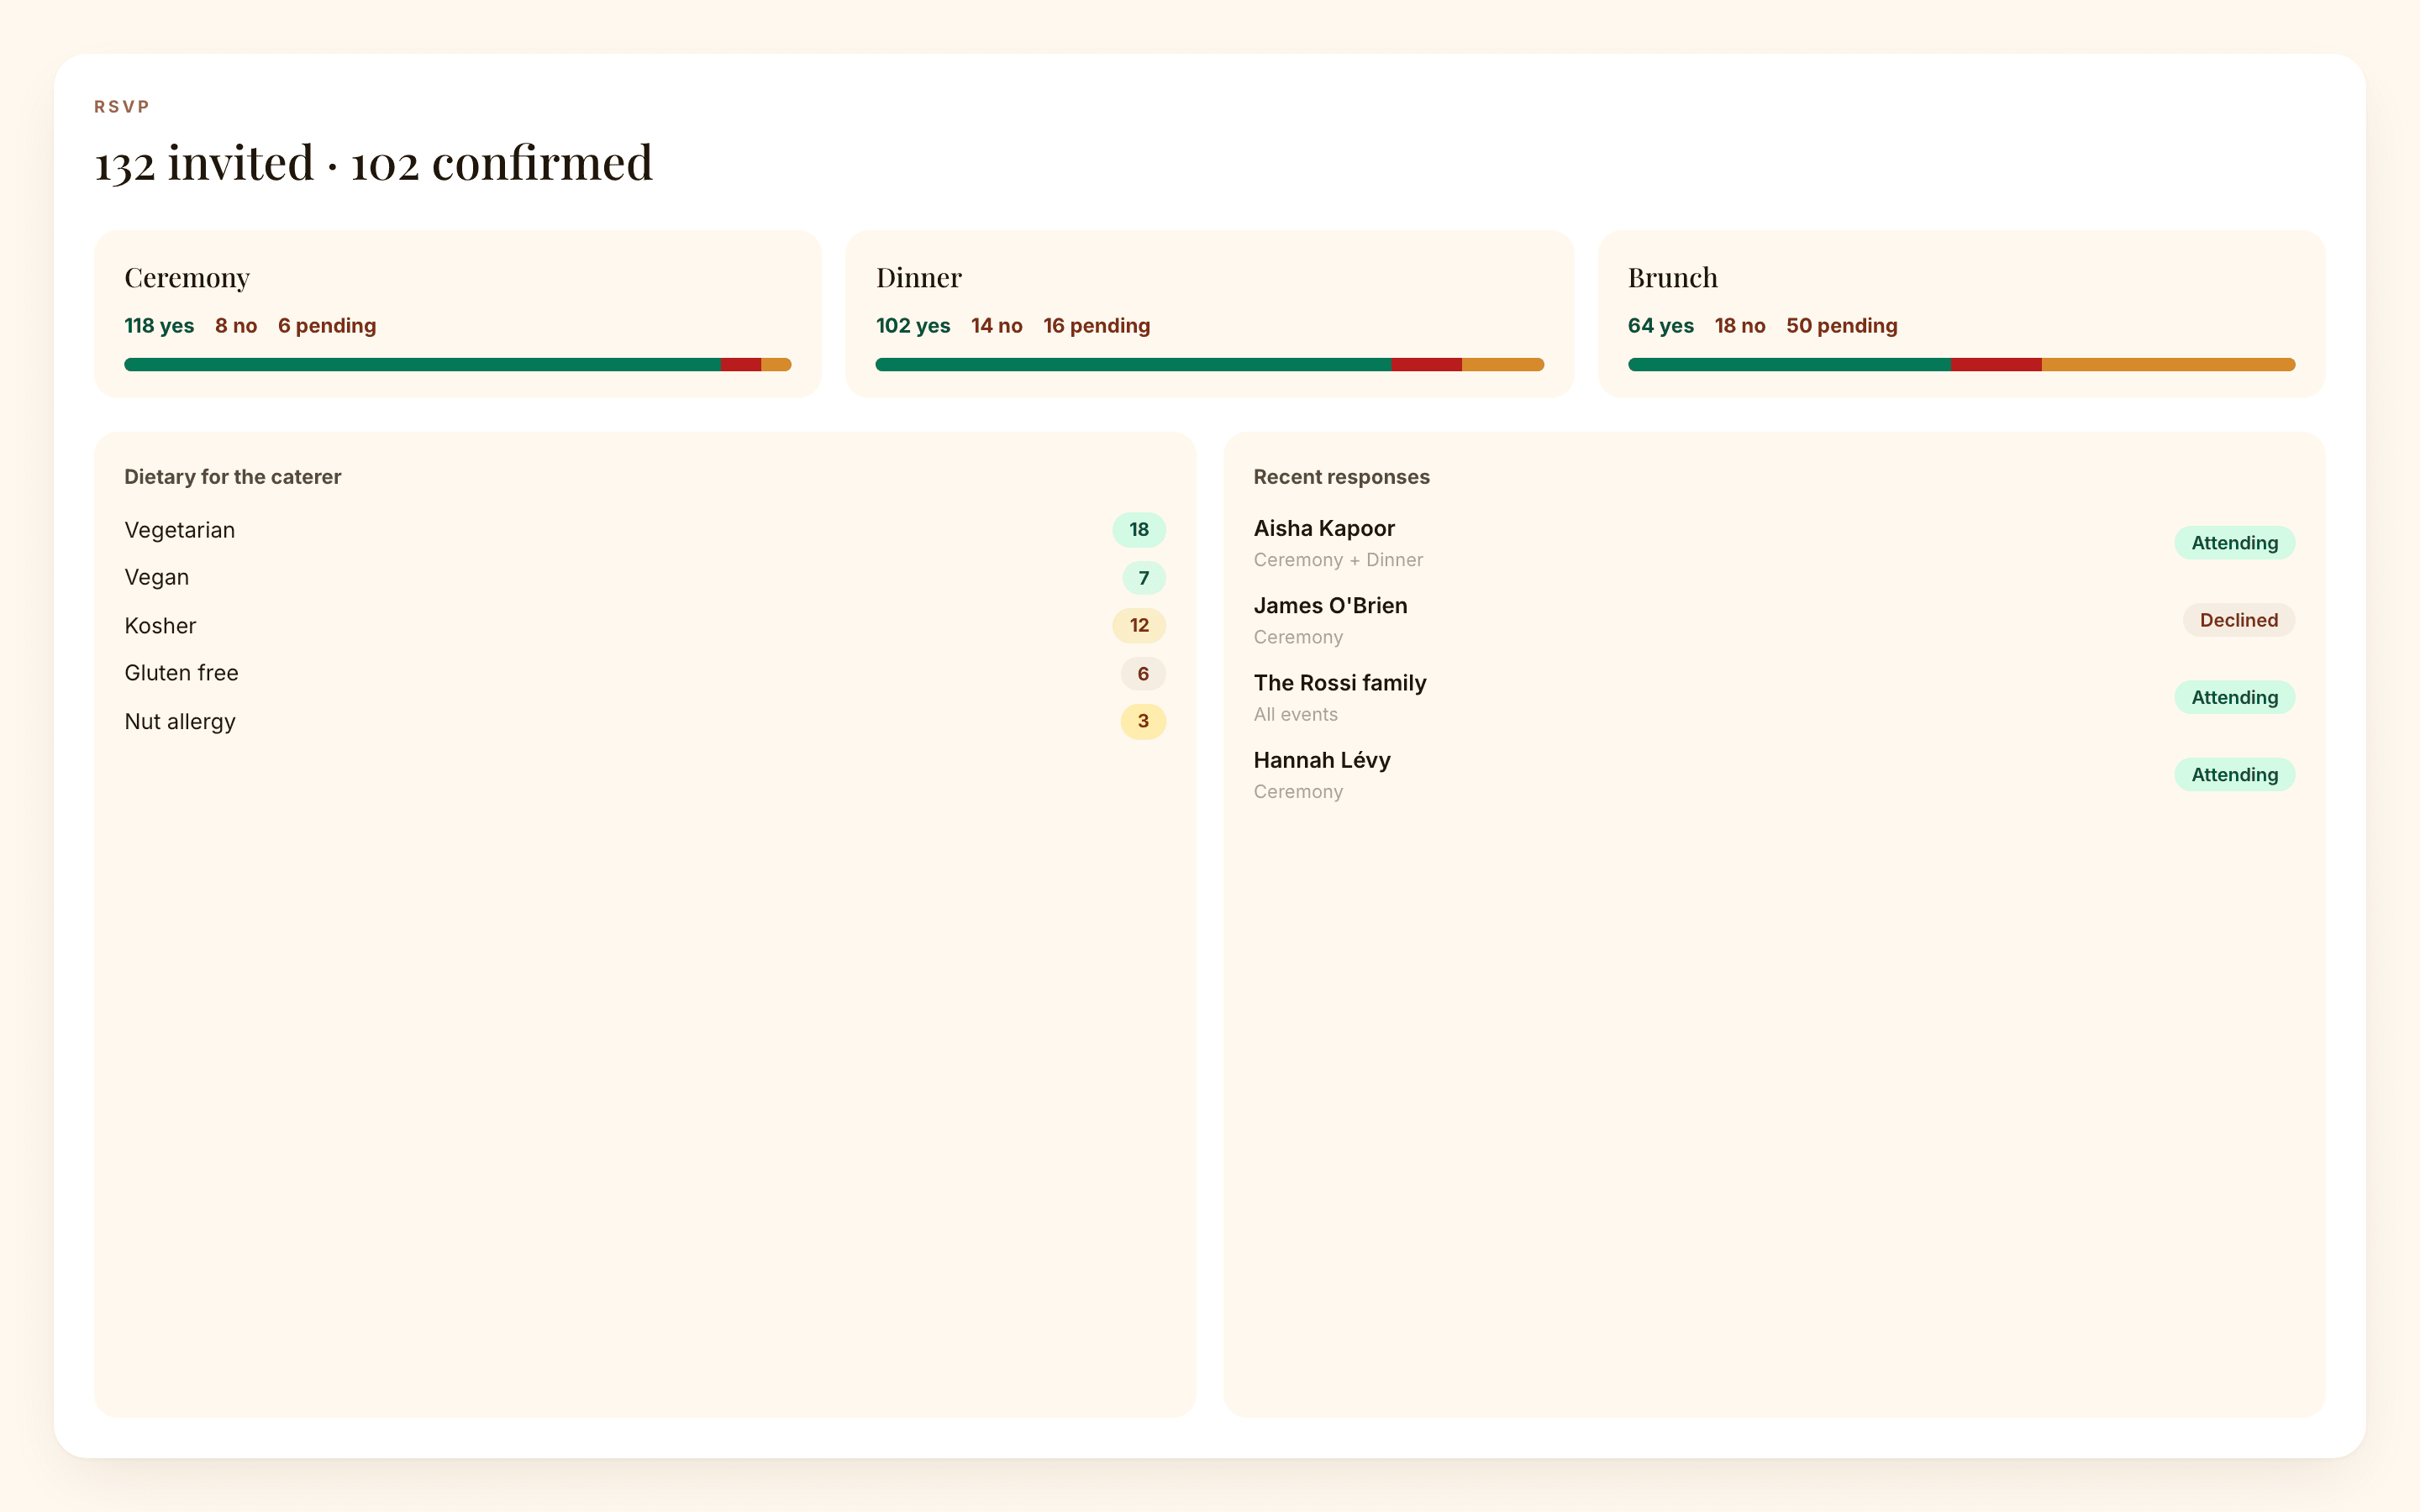Open the Brunch event card
This screenshot has height=1512, width=2420.
[x=1961, y=314]
